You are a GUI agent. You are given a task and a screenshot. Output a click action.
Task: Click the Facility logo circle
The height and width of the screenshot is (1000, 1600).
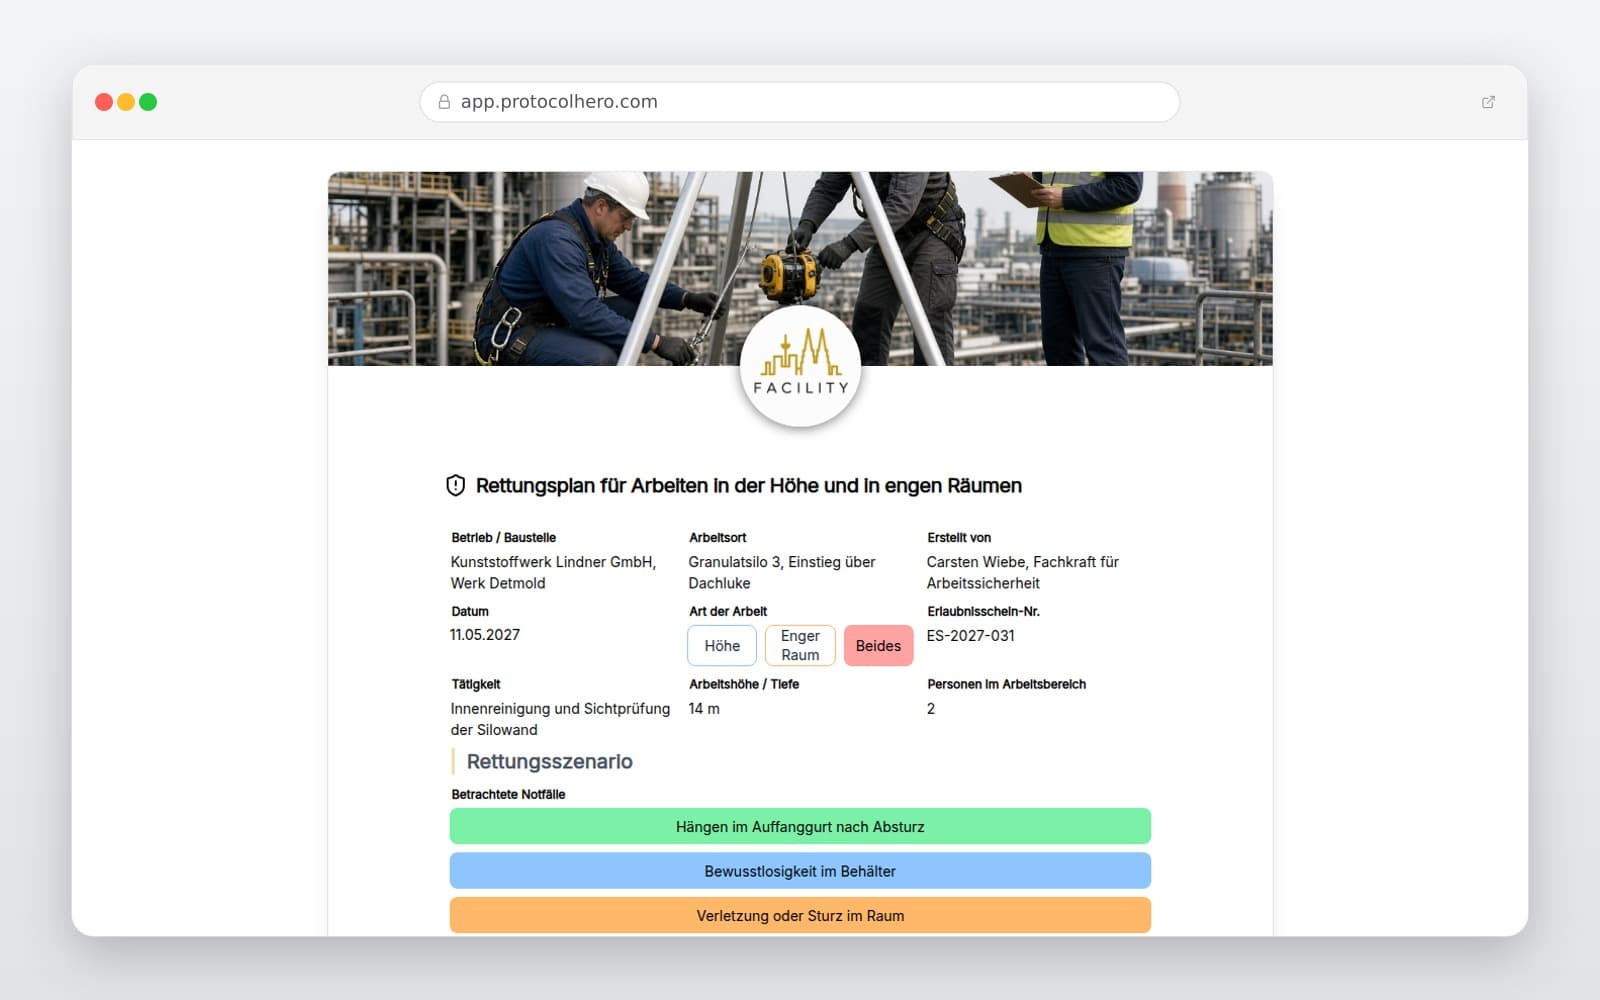(x=800, y=366)
